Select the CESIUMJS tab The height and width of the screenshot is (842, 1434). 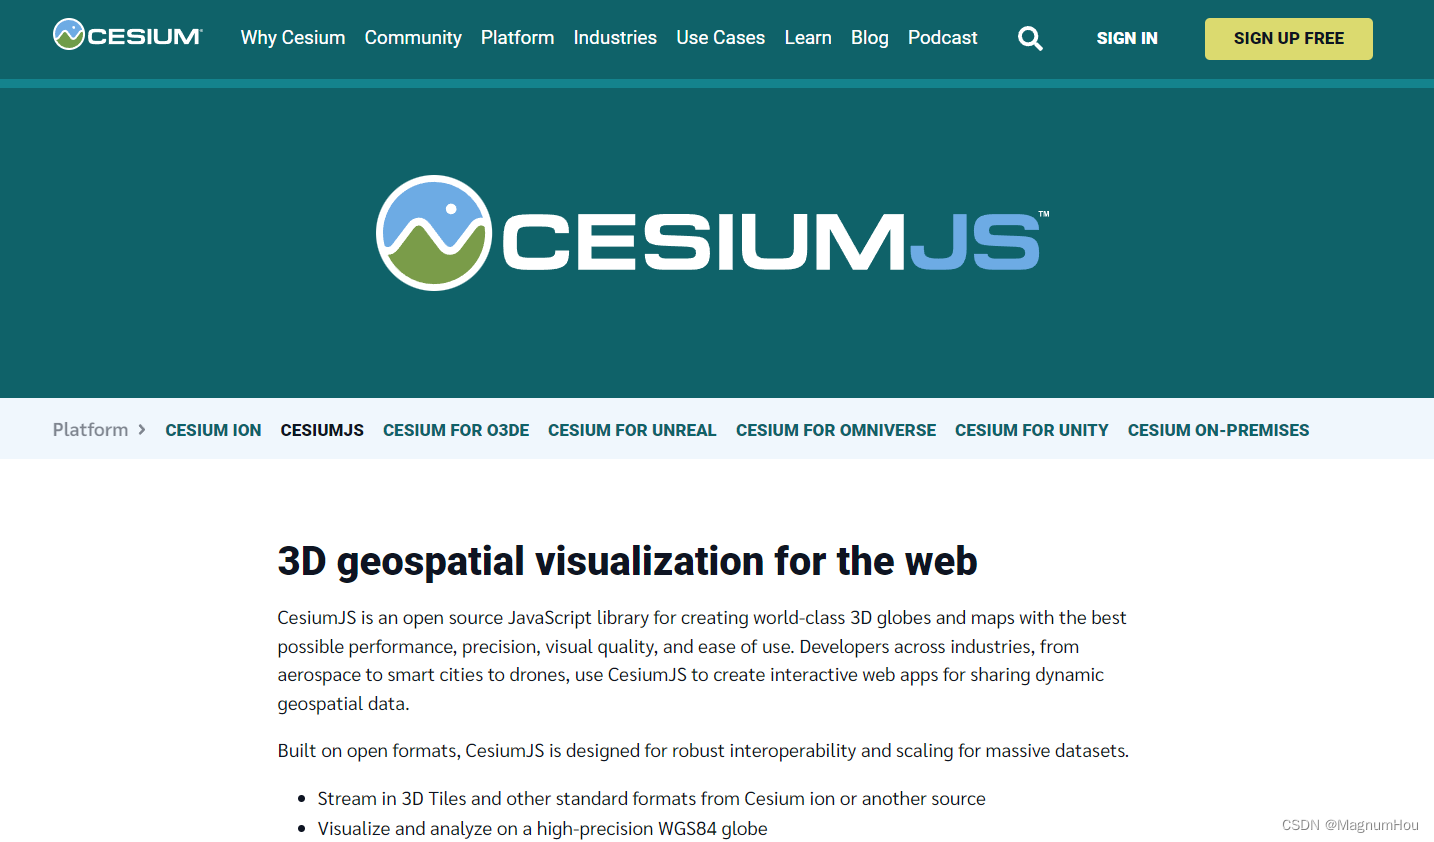[322, 430]
